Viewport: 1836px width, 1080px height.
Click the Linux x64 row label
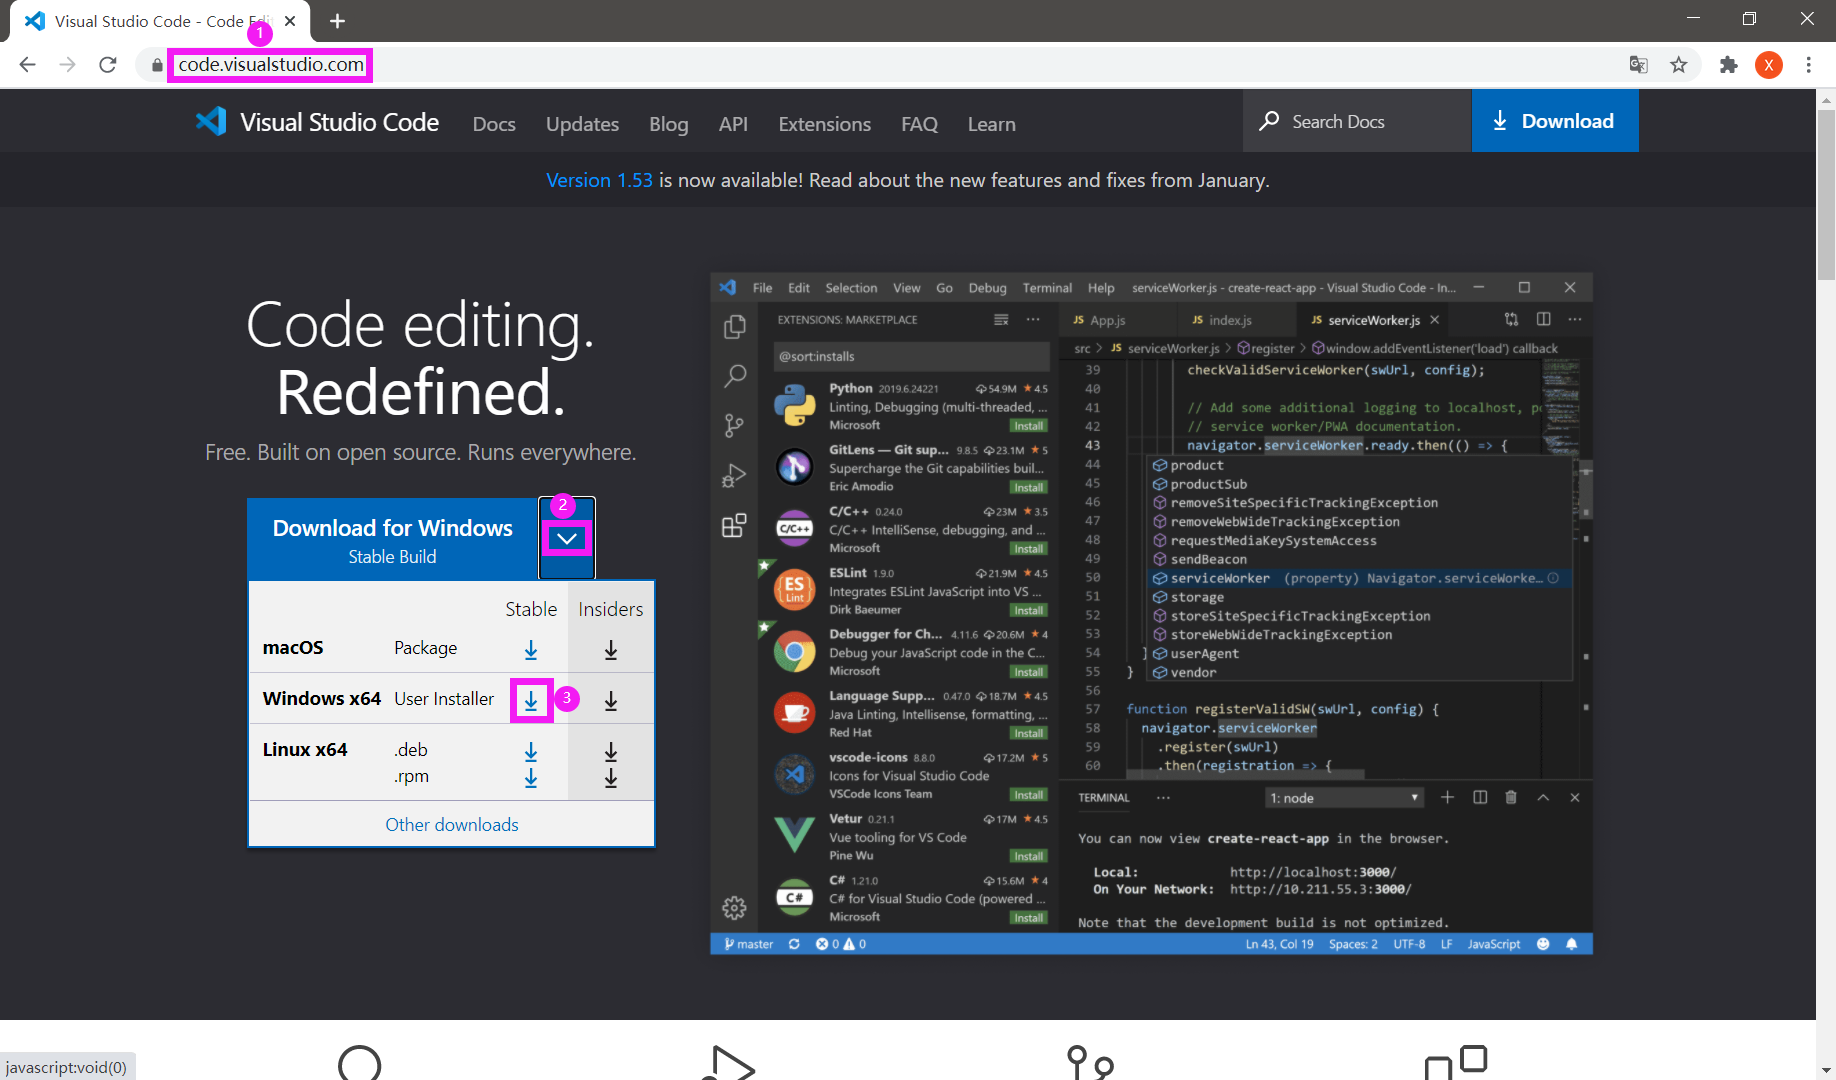coord(305,750)
